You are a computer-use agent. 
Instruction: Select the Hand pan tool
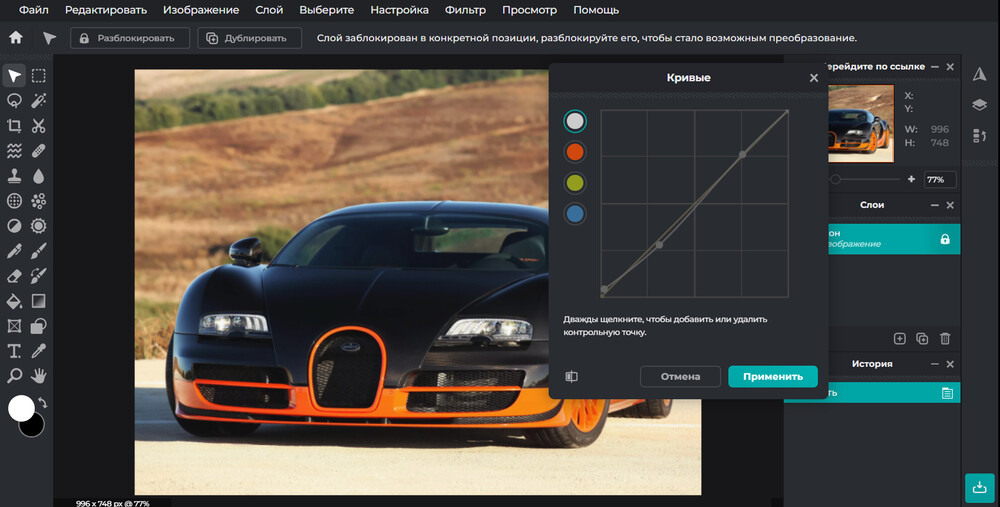39,376
